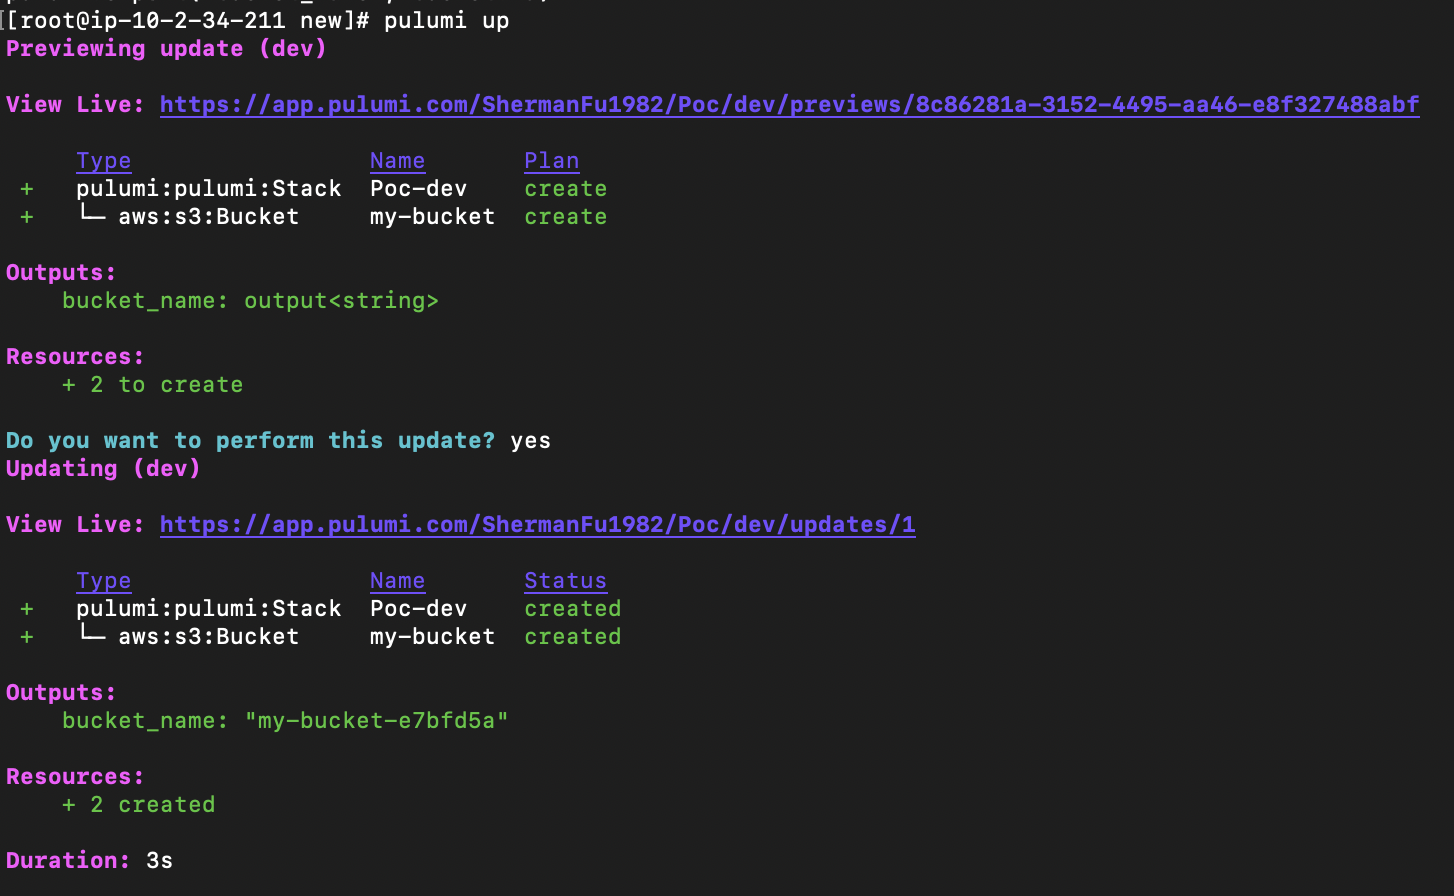Screen dimensions: 1454x896
Task: Click the 'yes' confirmation answer
Action: [530, 441]
